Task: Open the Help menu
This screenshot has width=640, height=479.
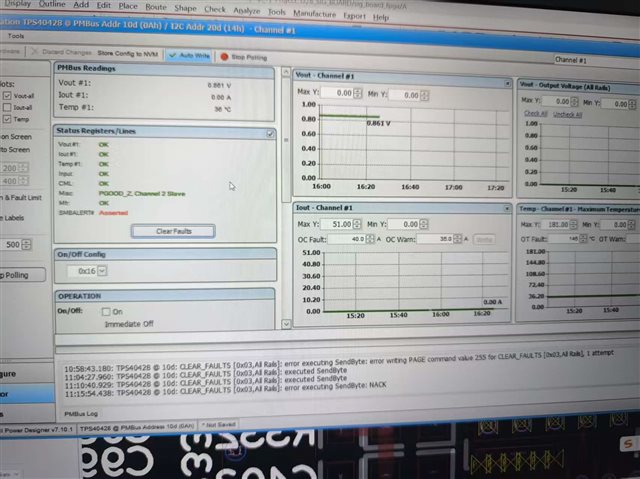Action: 380,17
